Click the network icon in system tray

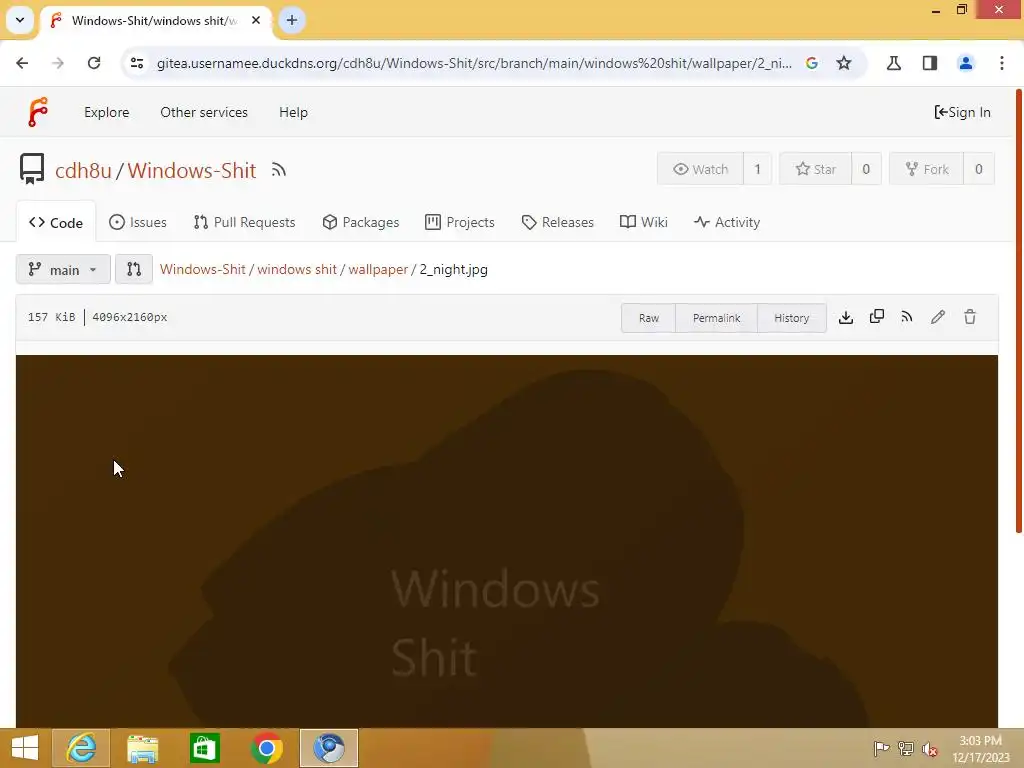tap(906, 748)
